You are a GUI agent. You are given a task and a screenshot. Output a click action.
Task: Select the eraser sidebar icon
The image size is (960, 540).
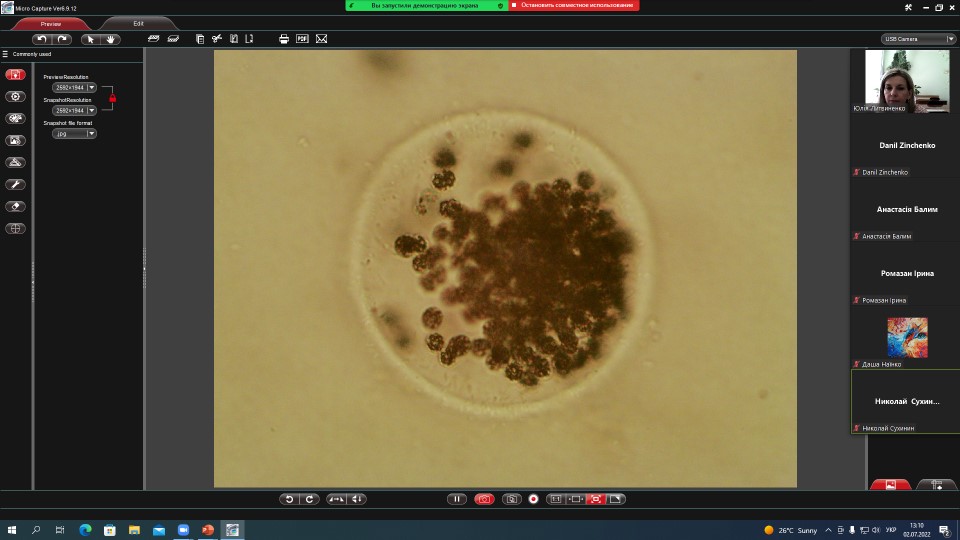coord(15,206)
